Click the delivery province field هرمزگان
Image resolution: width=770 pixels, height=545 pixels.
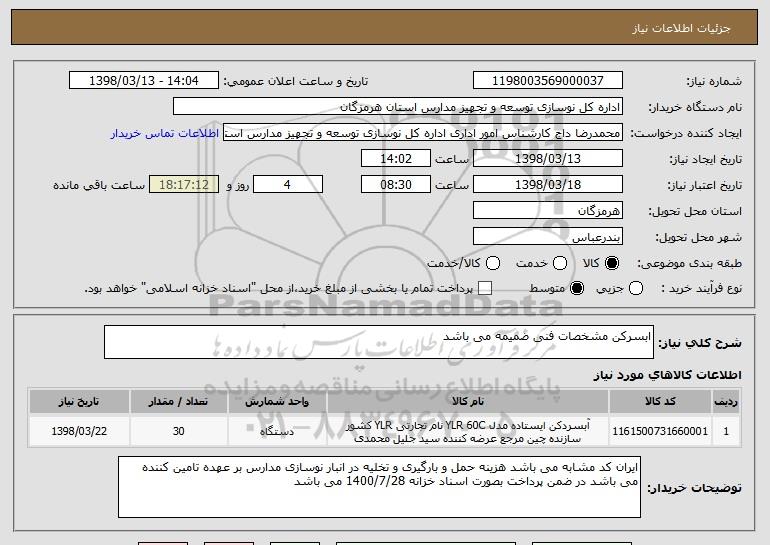[548, 211]
